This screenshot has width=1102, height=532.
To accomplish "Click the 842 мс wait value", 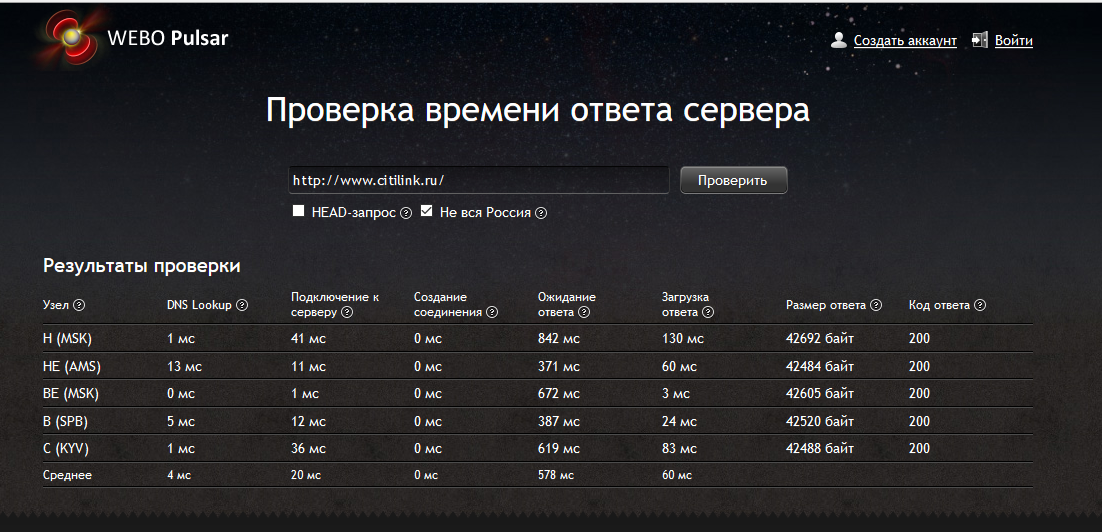I will click(x=559, y=339).
